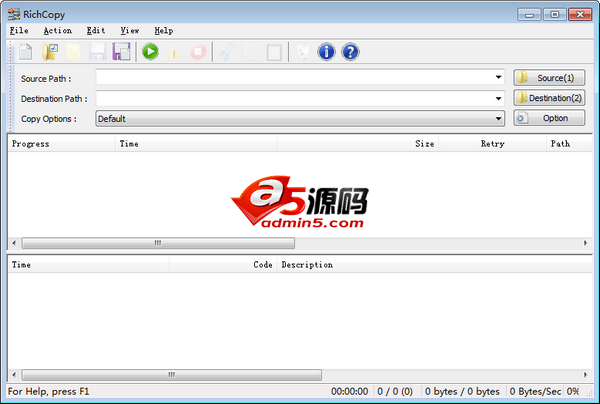Click the upper list Time column header
The width and height of the screenshot is (600, 404).
coord(196,144)
